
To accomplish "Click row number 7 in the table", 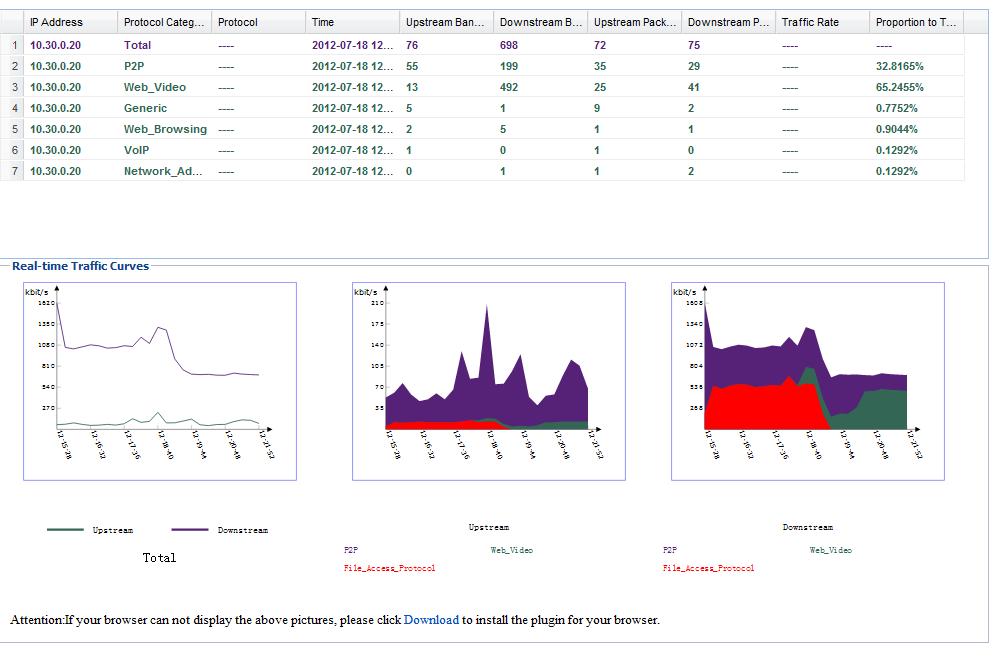I will click(x=15, y=171).
